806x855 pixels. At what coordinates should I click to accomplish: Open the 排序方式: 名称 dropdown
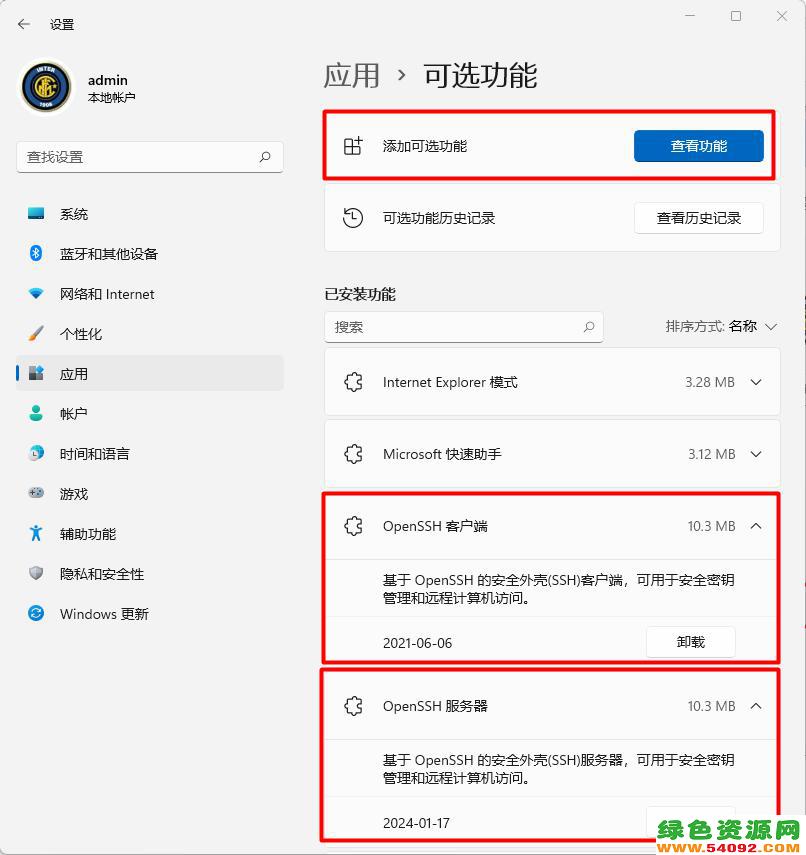click(x=721, y=327)
